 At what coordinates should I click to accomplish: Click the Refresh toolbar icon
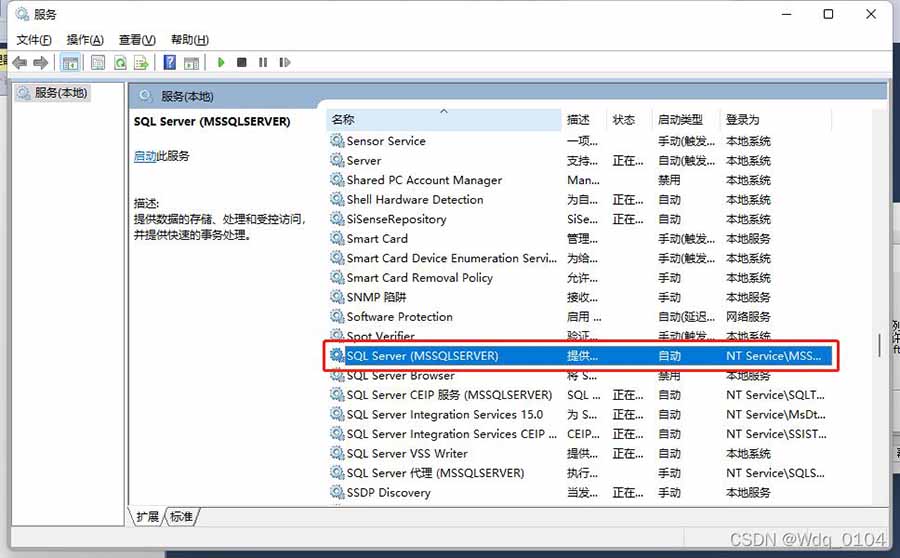point(120,62)
